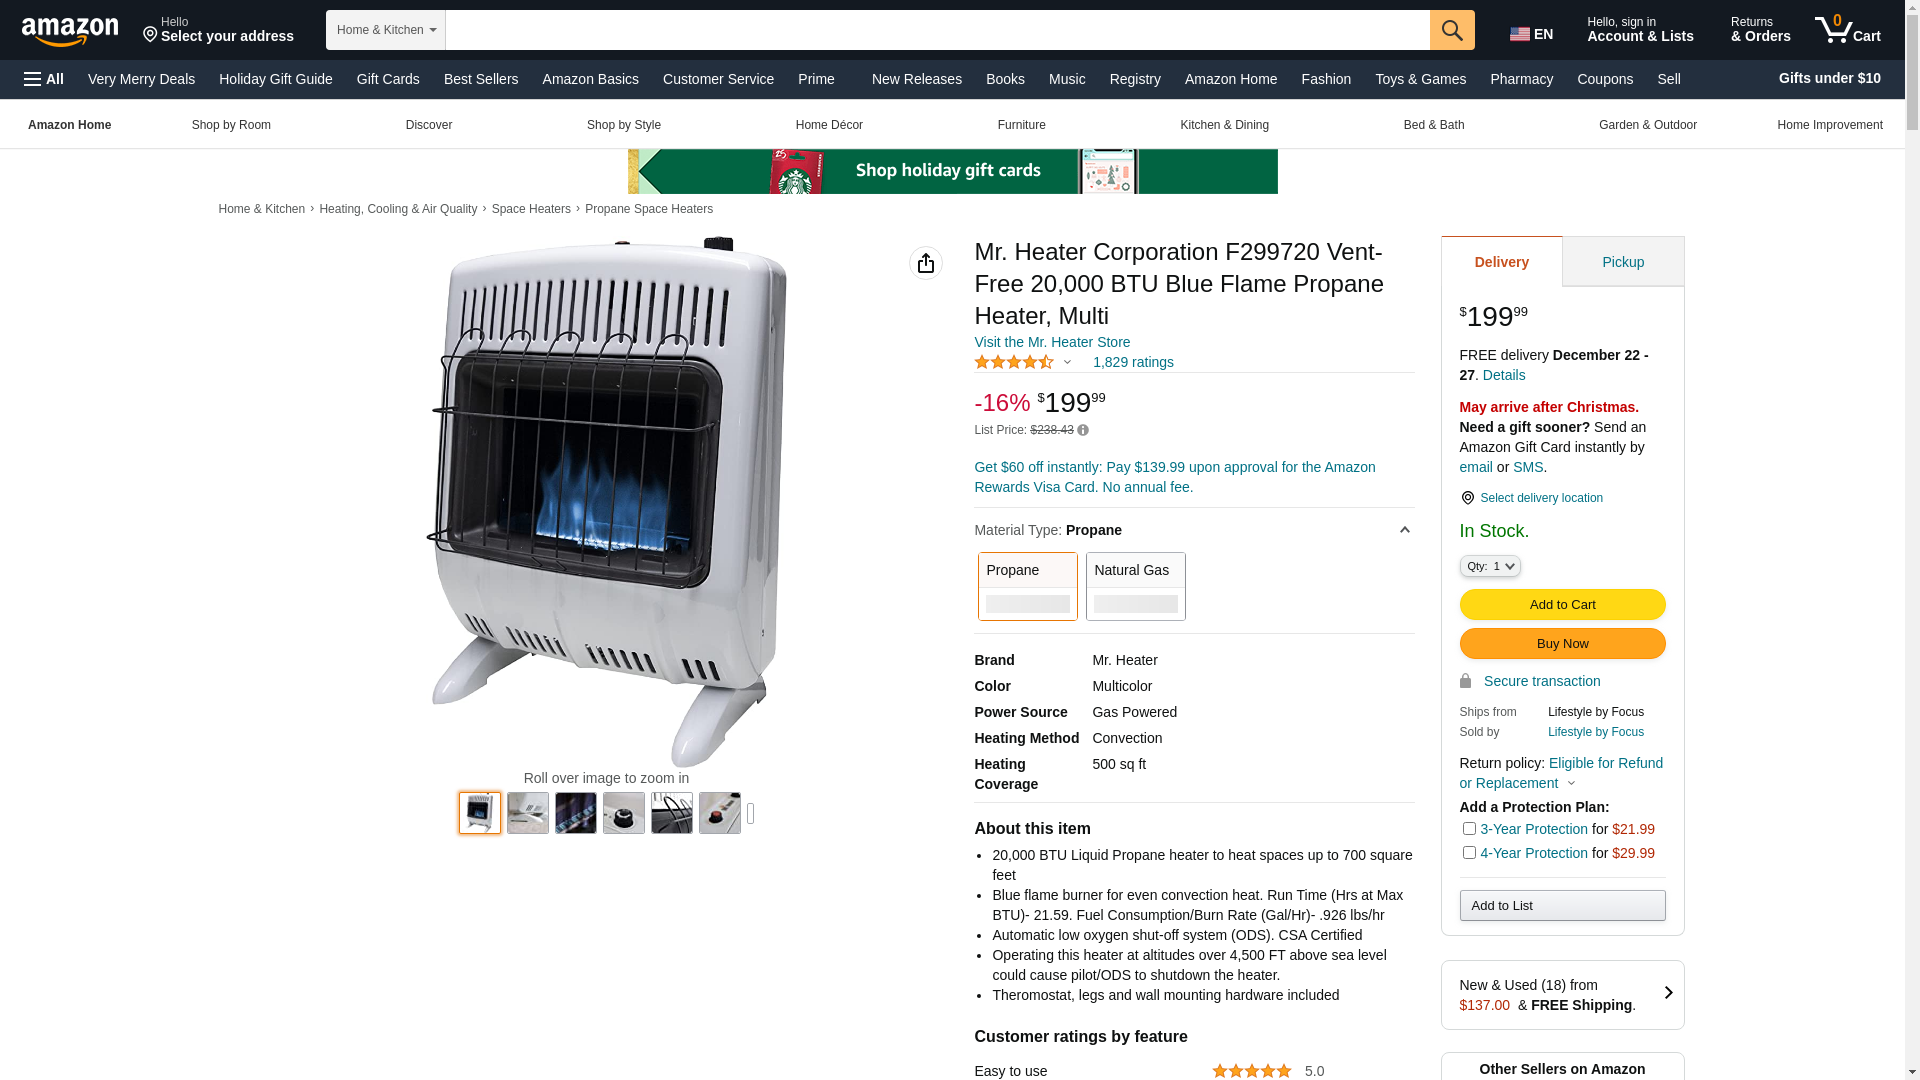Open the shopping cart icon
This screenshot has height=1080, width=1920.
tap(1848, 30)
